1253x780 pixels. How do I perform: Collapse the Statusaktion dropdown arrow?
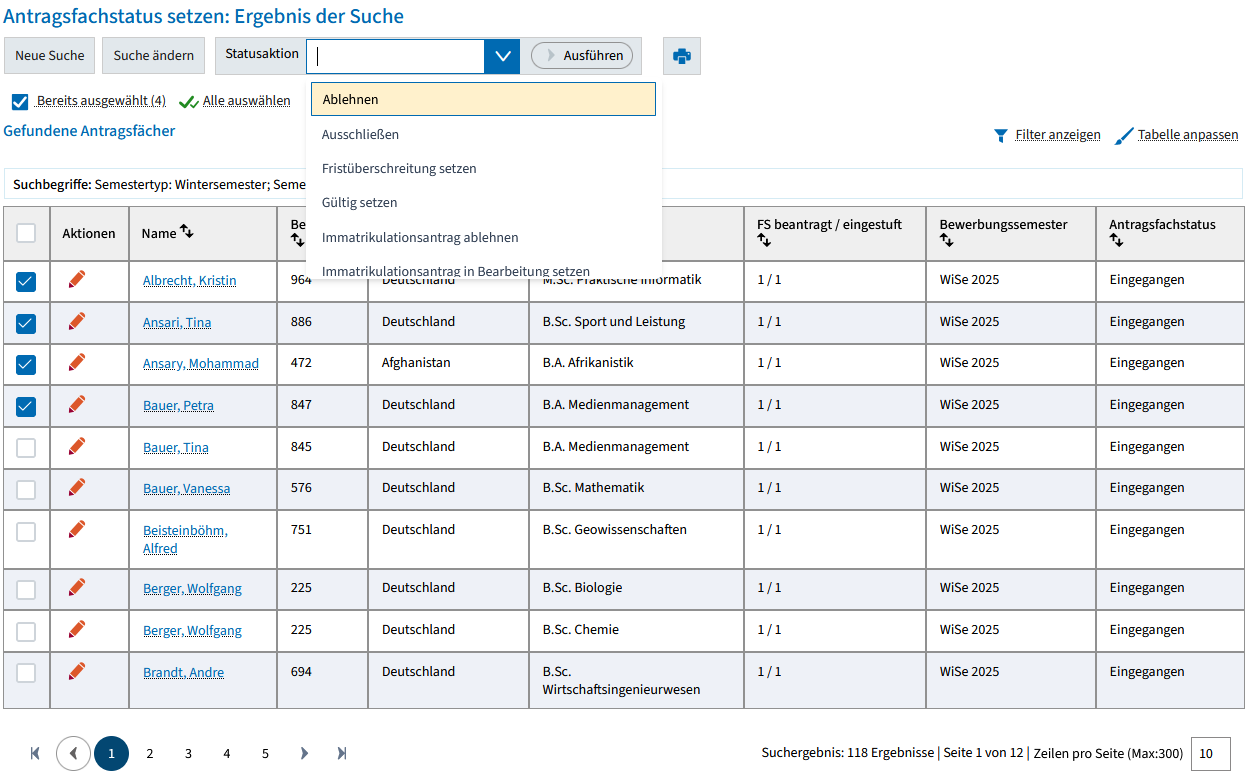pos(502,56)
